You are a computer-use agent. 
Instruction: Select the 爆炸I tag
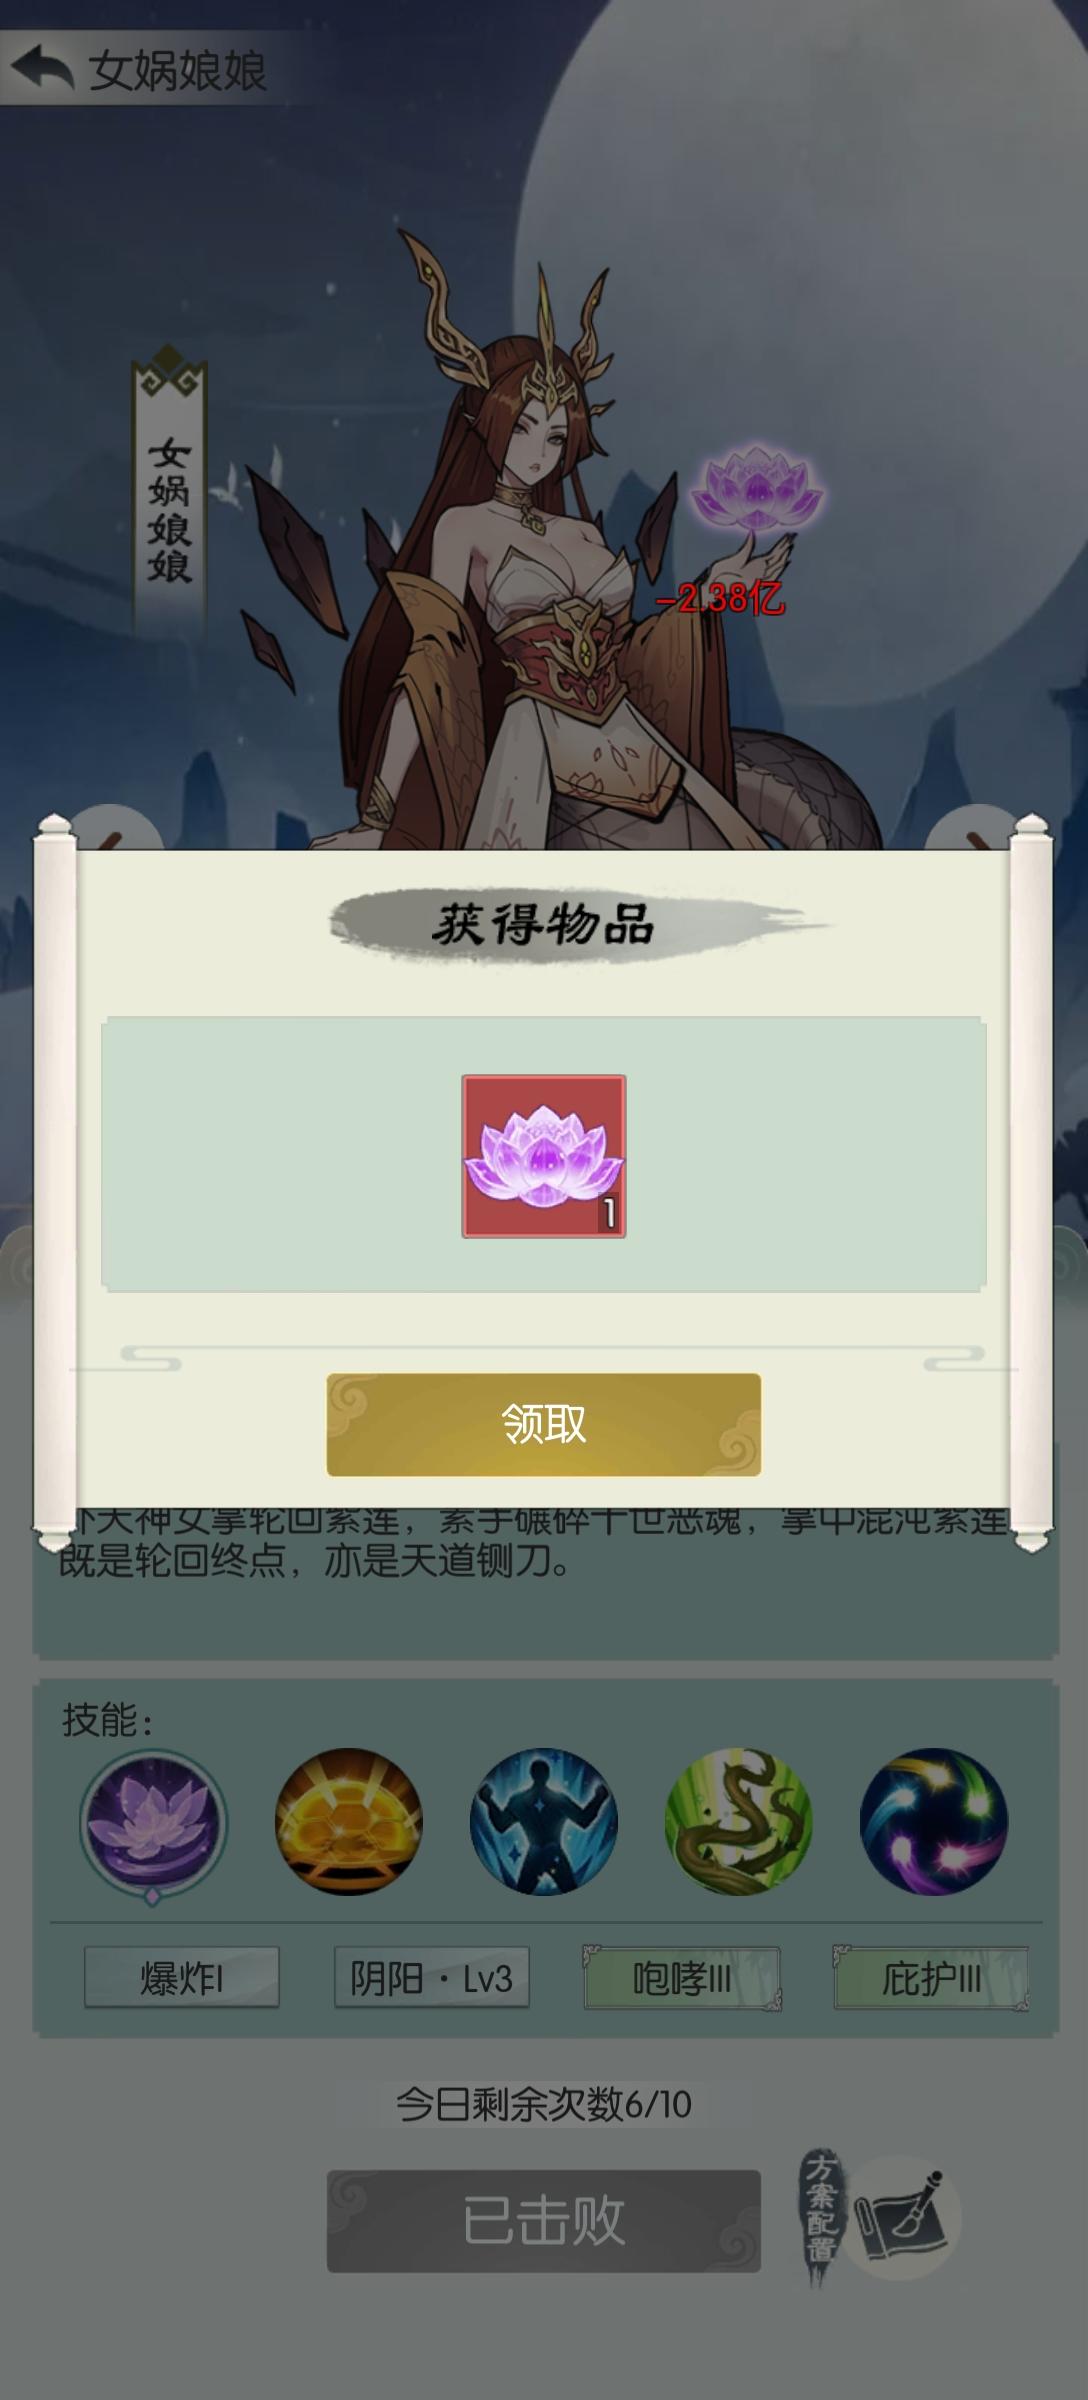(x=181, y=1977)
